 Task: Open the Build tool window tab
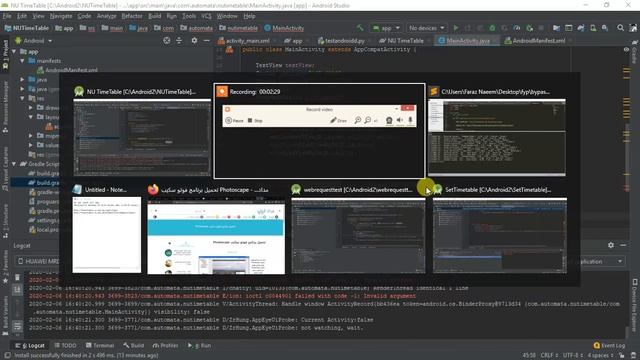tap(133, 345)
